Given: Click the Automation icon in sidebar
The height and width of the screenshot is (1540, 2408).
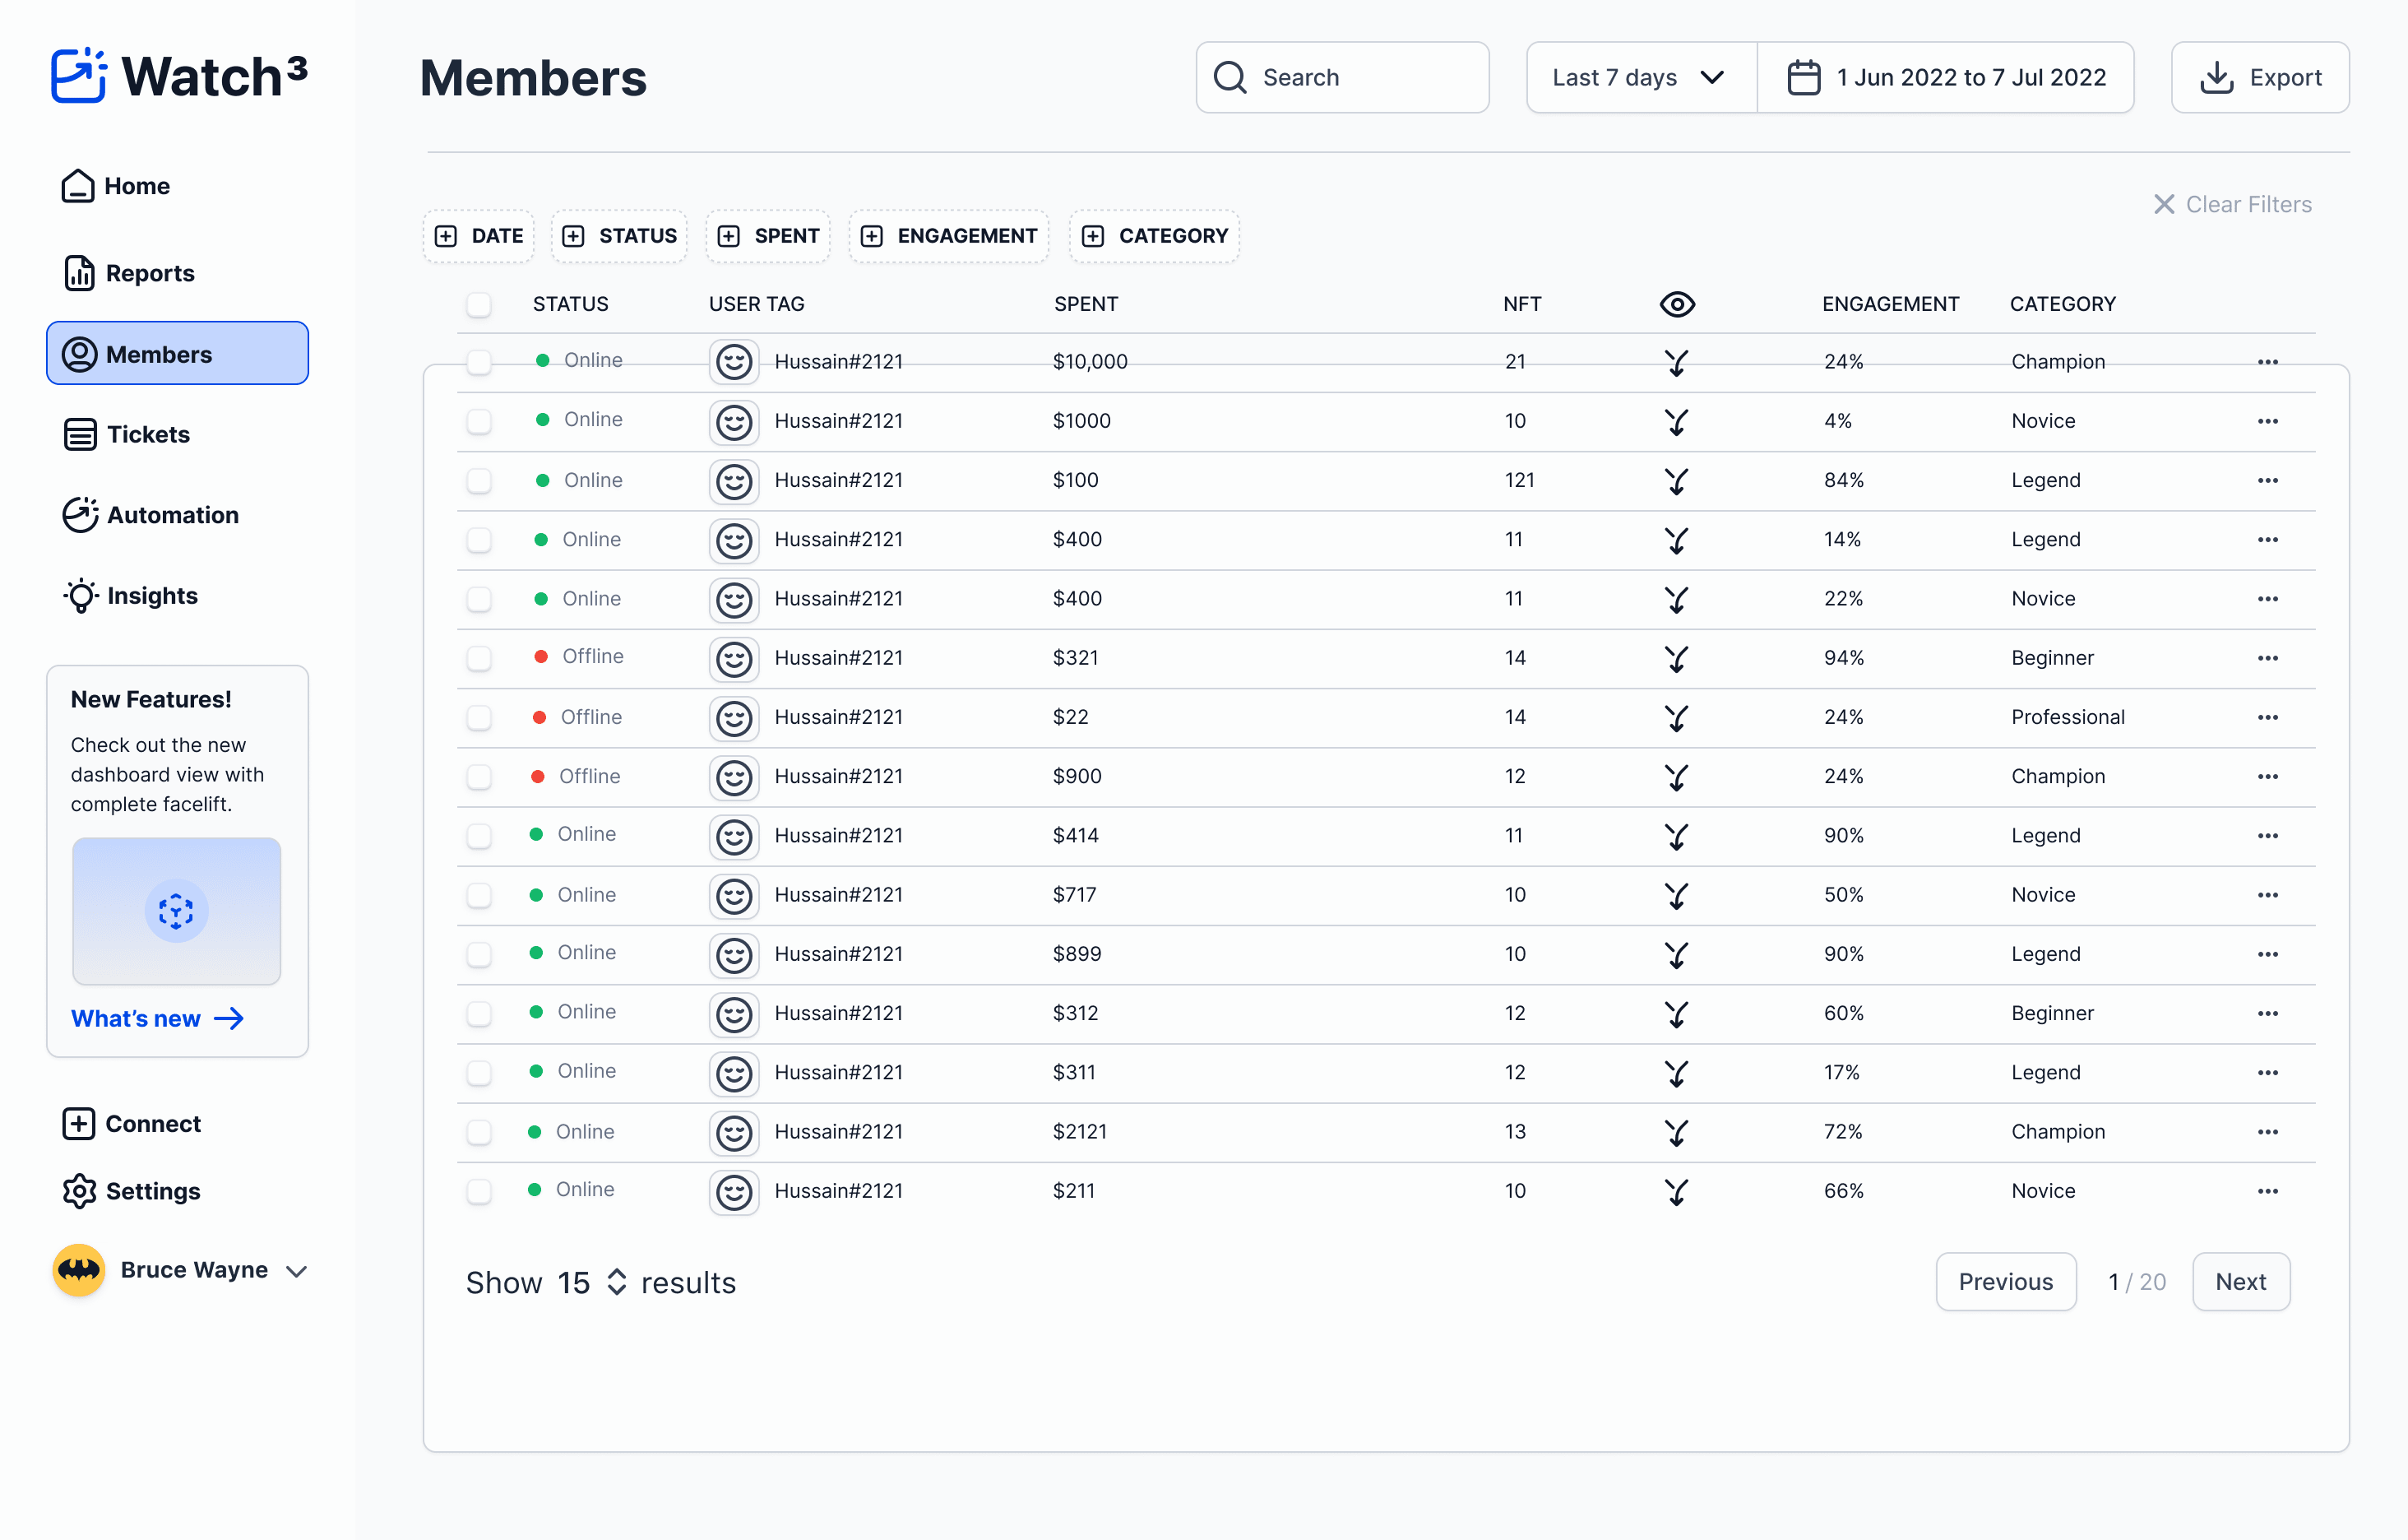Looking at the screenshot, I should (80, 515).
